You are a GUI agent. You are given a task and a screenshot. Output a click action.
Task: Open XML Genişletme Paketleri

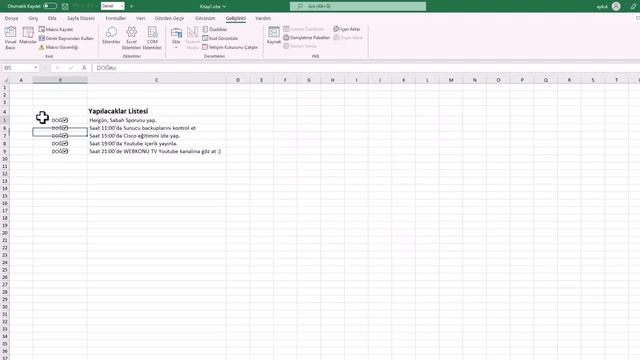click(307, 38)
